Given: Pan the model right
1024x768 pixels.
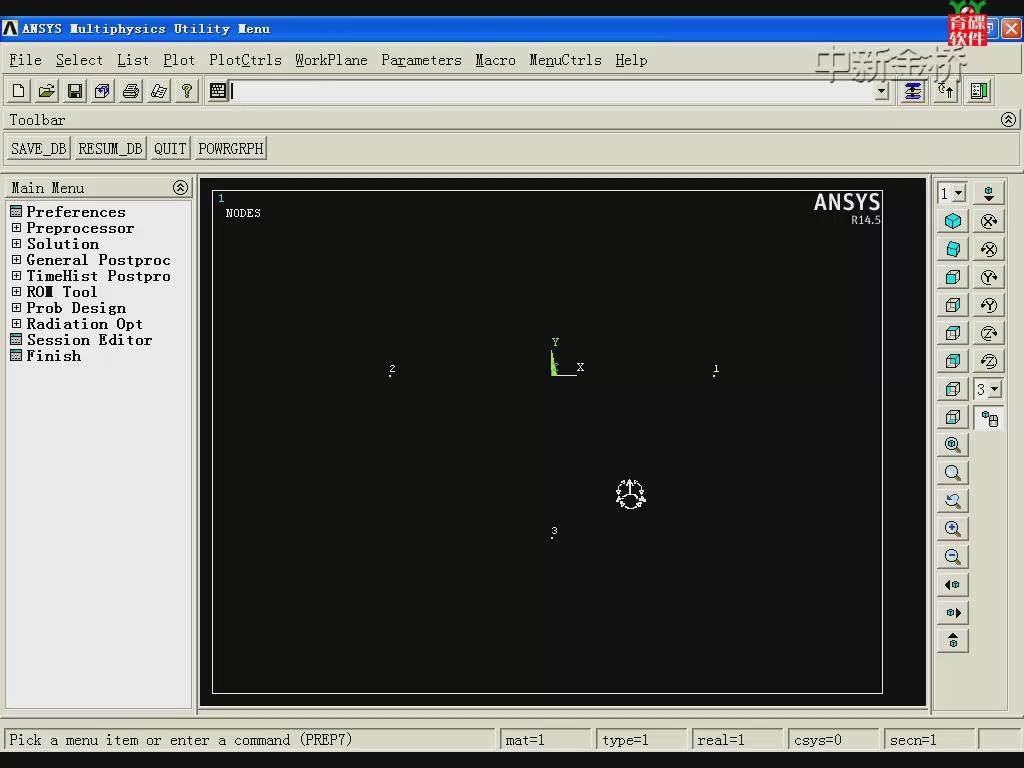Looking at the screenshot, I should coord(953,613).
